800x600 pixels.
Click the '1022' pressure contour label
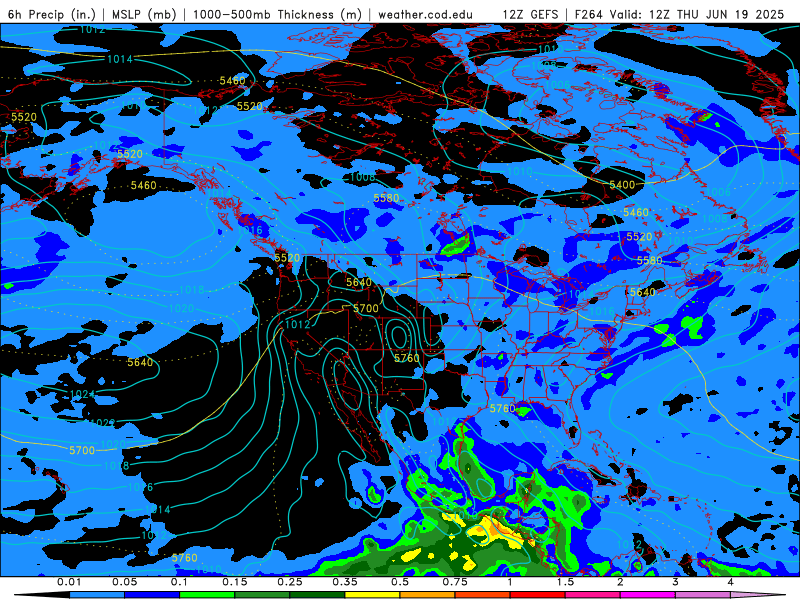click(102, 423)
